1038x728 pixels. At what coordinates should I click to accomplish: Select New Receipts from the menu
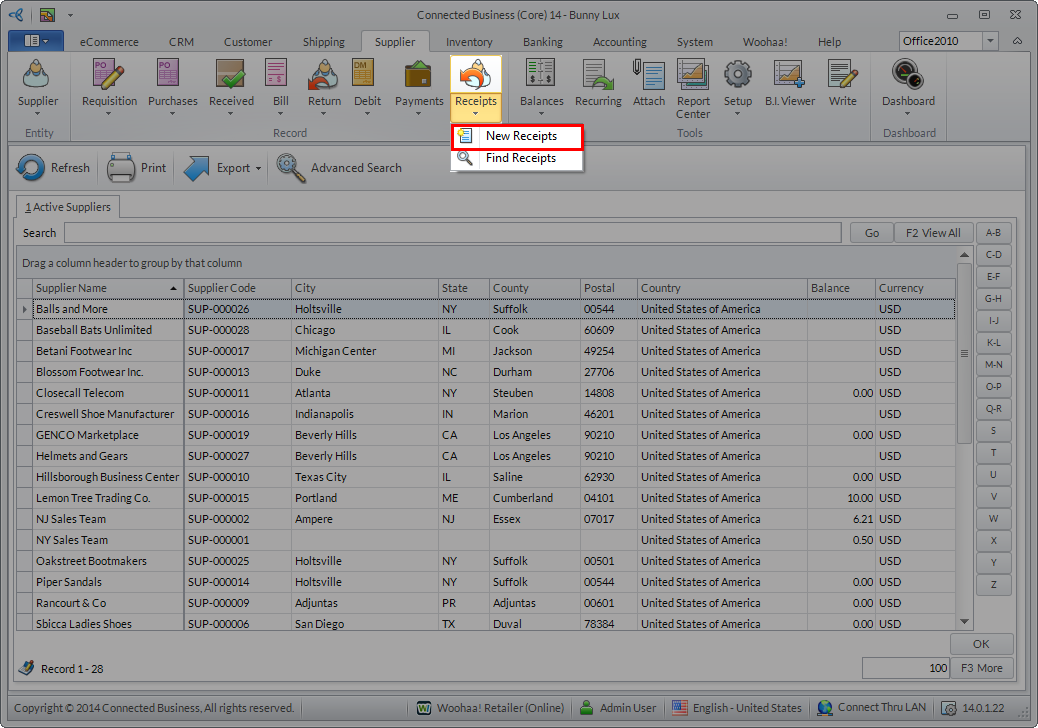(x=520, y=136)
